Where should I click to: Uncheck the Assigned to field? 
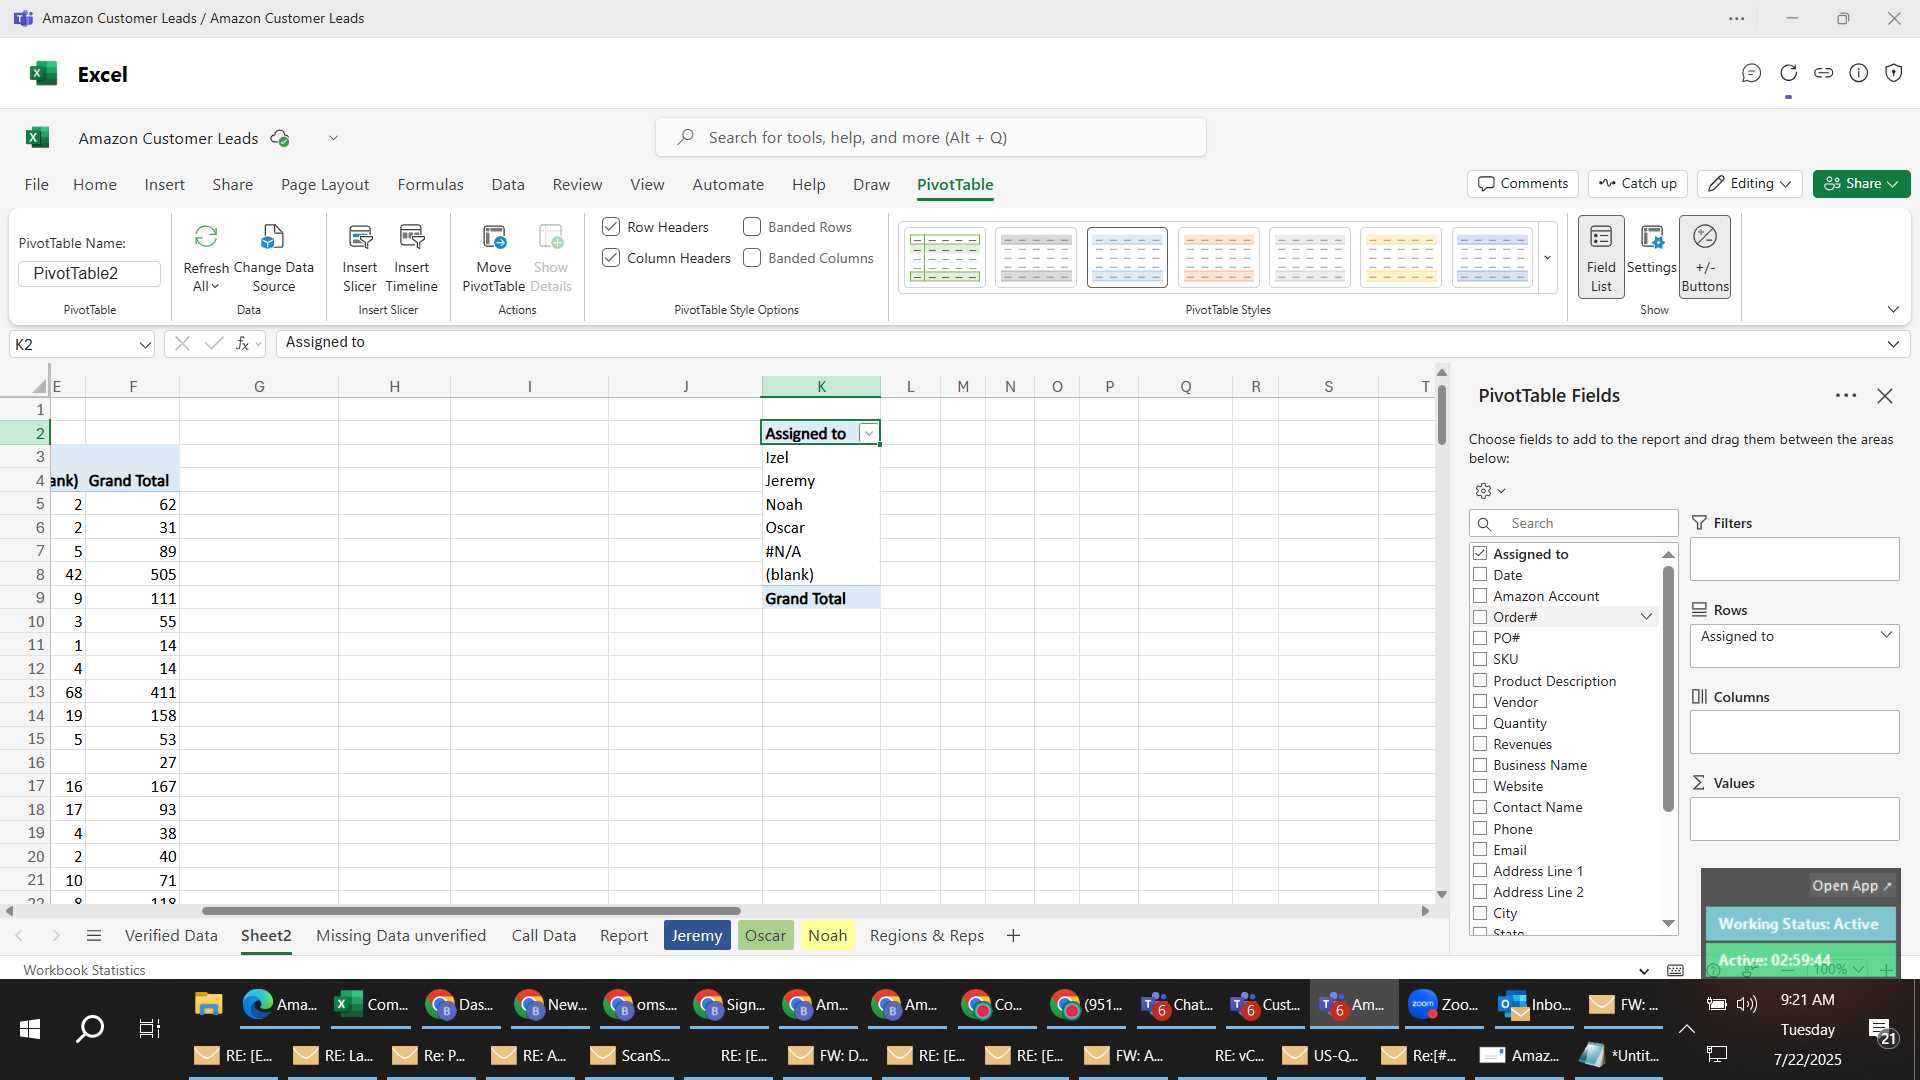tap(1480, 553)
